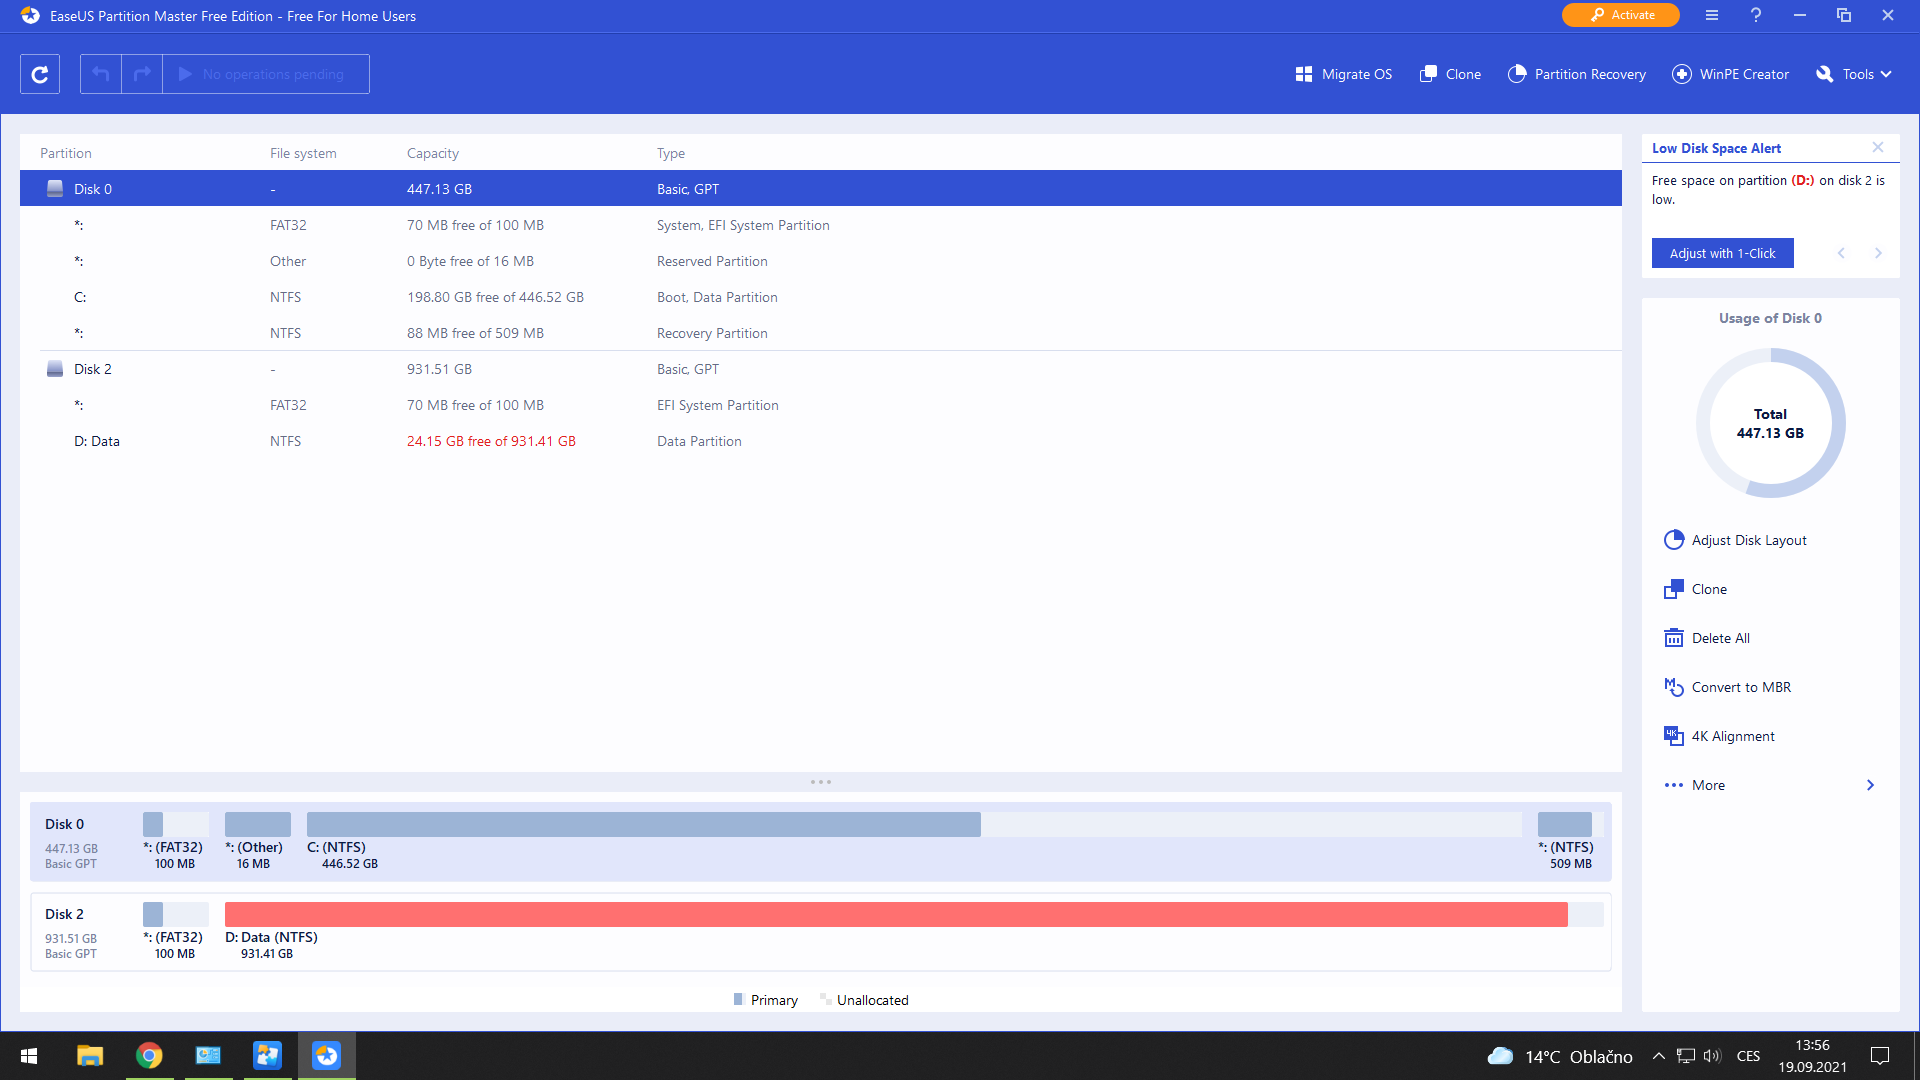Show next alert with right arrow

pyautogui.click(x=1878, y=253)
